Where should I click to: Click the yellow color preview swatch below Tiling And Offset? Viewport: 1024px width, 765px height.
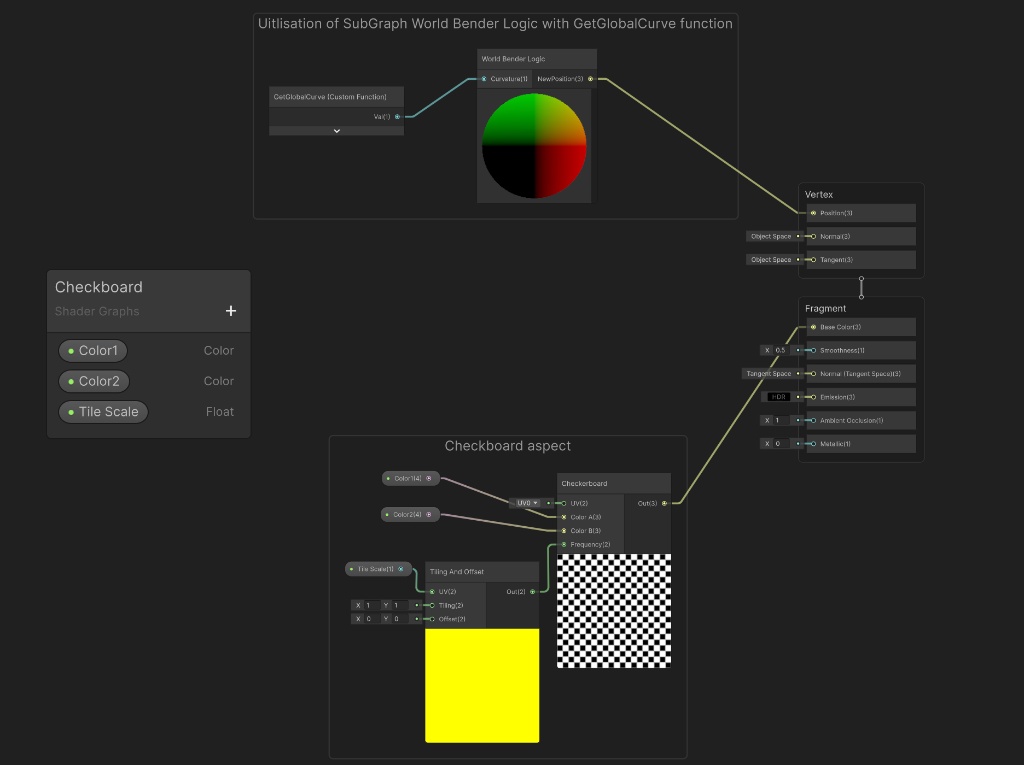(x=482, y=685)
